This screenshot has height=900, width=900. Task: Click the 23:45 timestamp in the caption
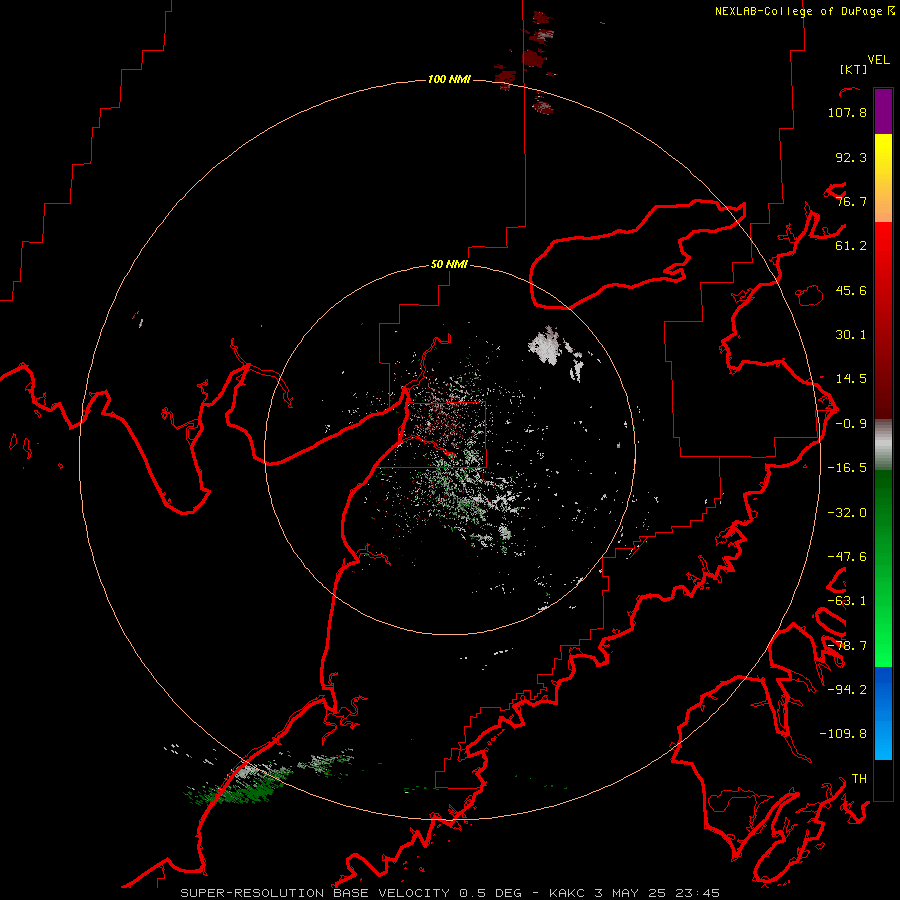699,893
